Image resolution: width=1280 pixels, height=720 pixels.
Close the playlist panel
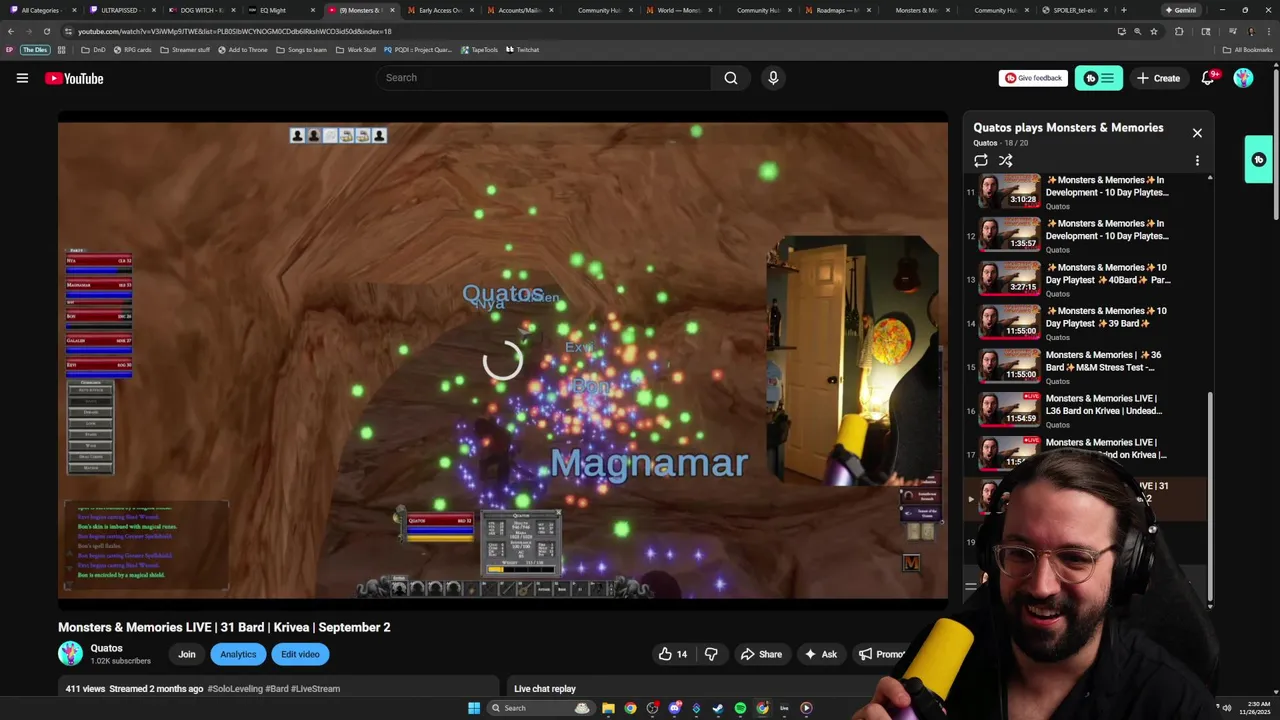tap(1197, 133)
